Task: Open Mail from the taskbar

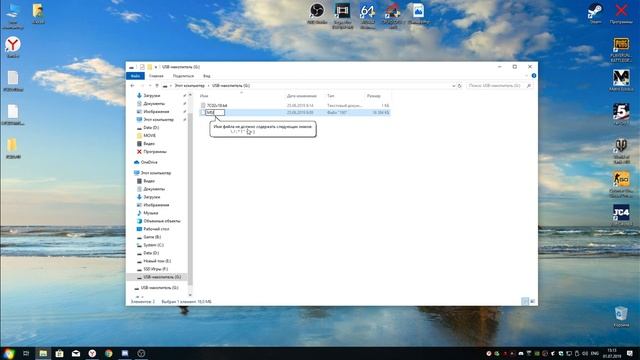Action: [76, 353]
